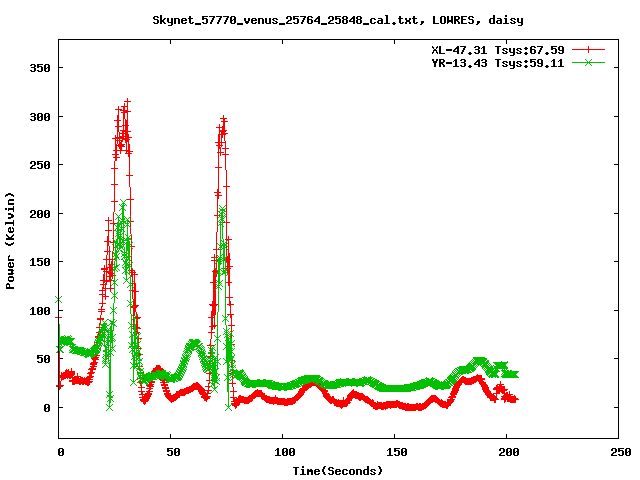Click the green line sample in the legend
The image size is (640, 480).
point(588,62)
